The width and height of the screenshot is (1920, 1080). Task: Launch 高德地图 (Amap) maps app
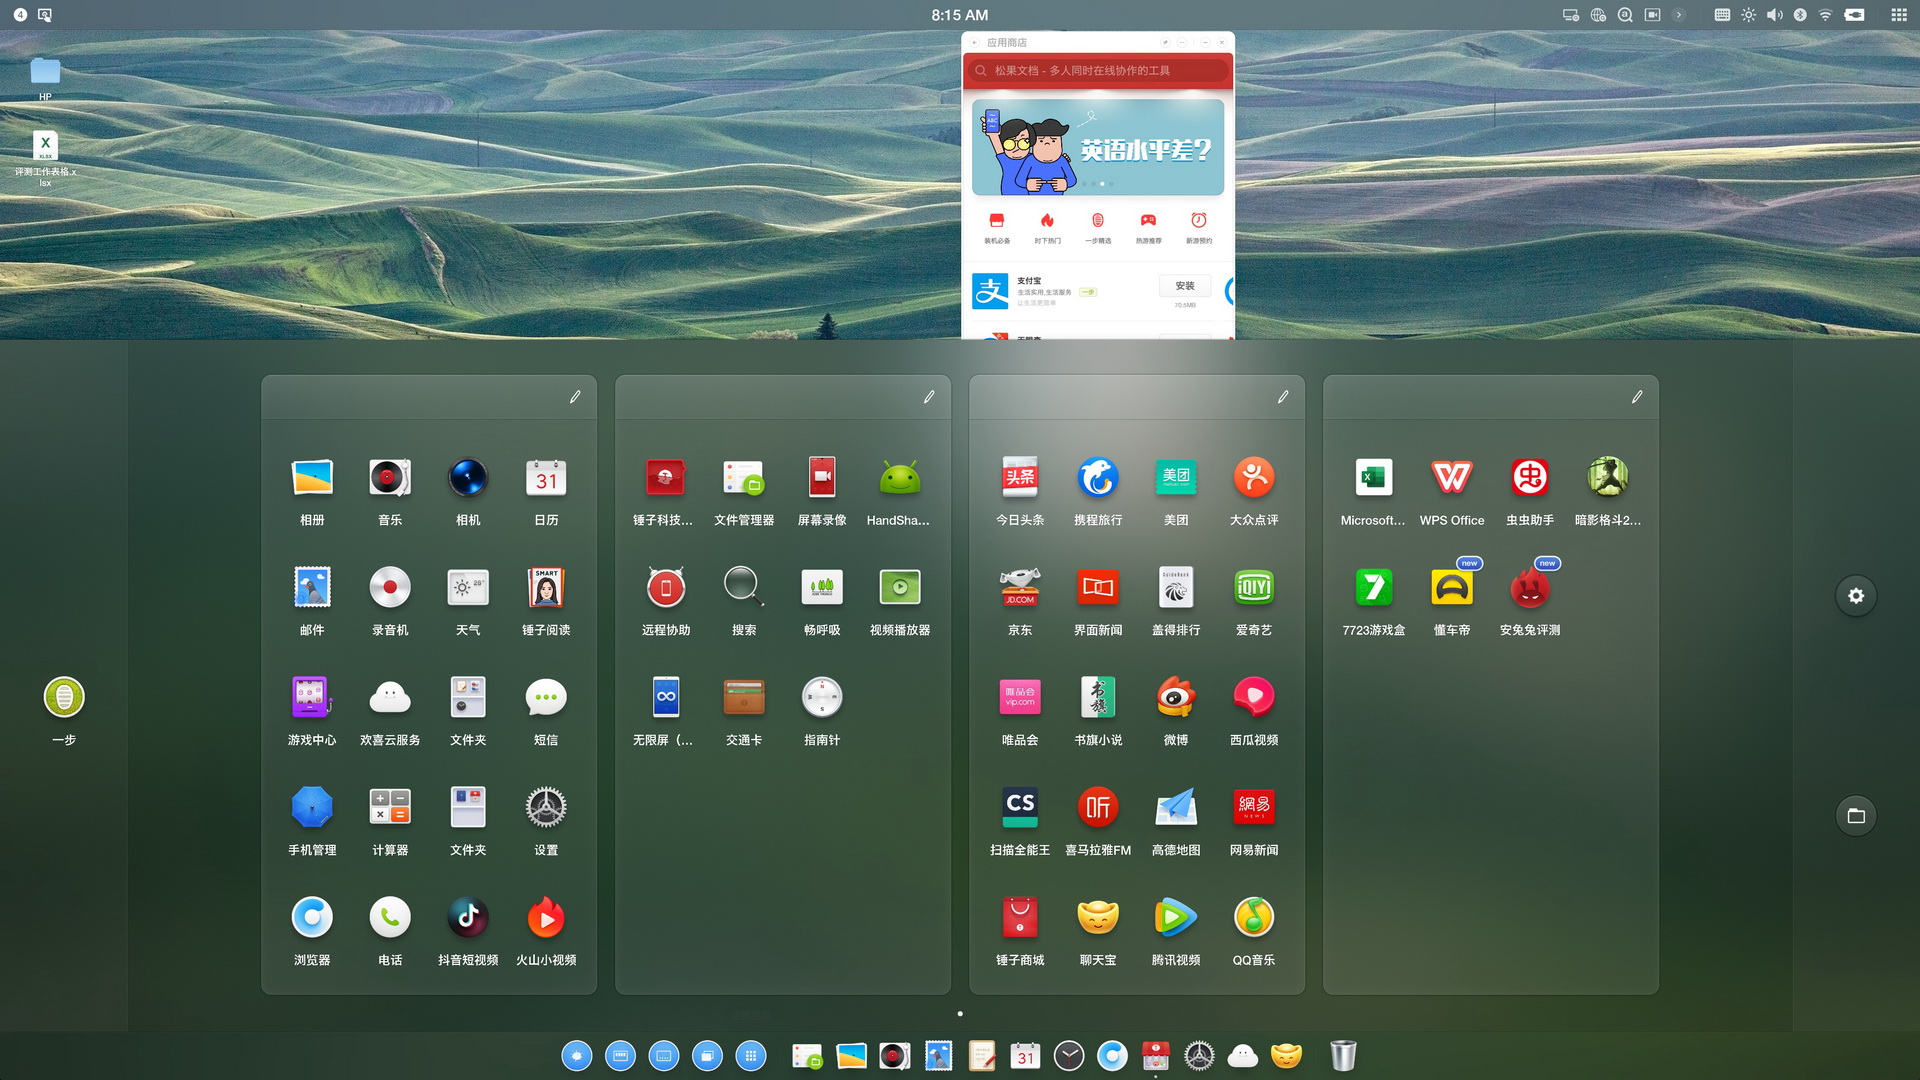tap(1175, 808)
